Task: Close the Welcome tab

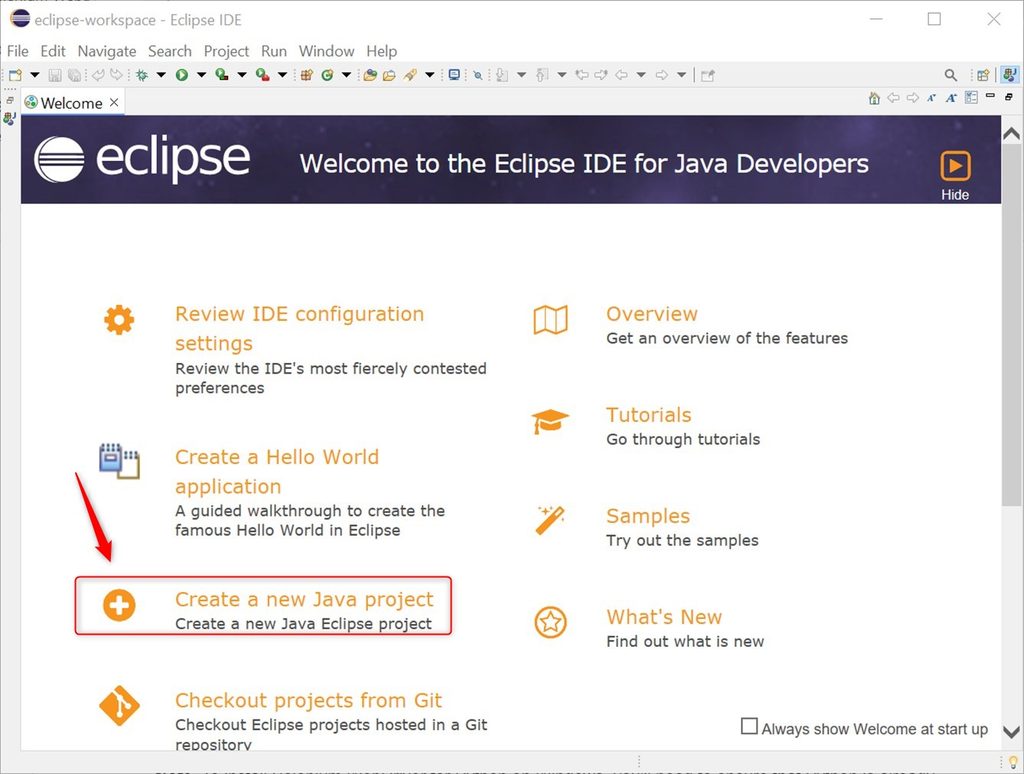Action: coord(114,103)
